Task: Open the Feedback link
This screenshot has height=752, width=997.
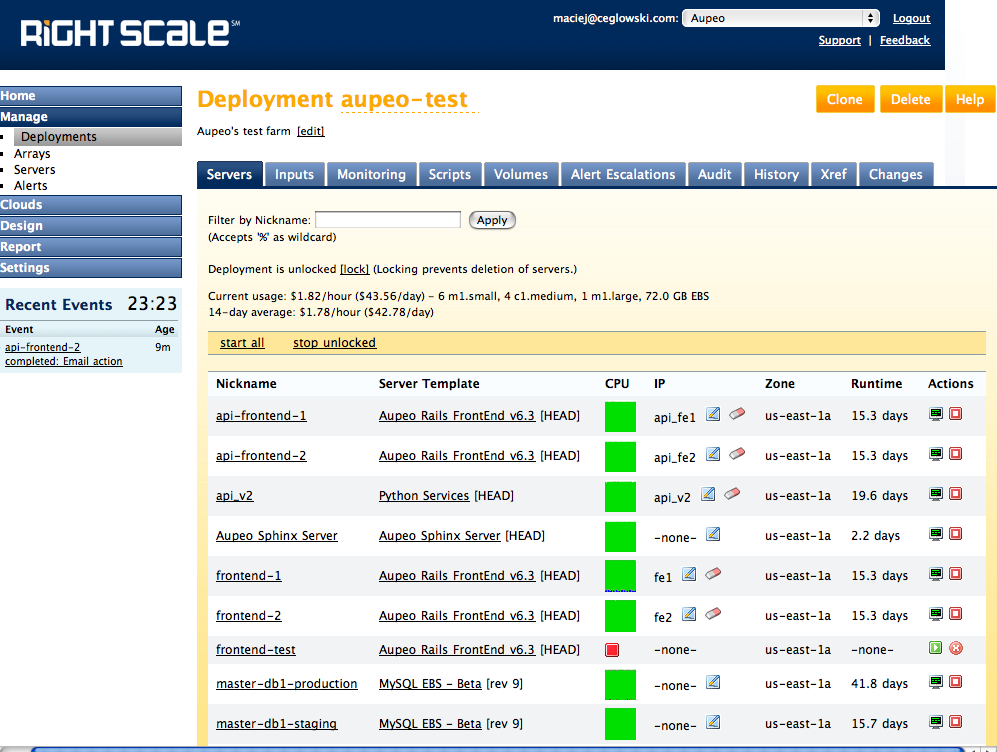Action: (x=905, y=40)
